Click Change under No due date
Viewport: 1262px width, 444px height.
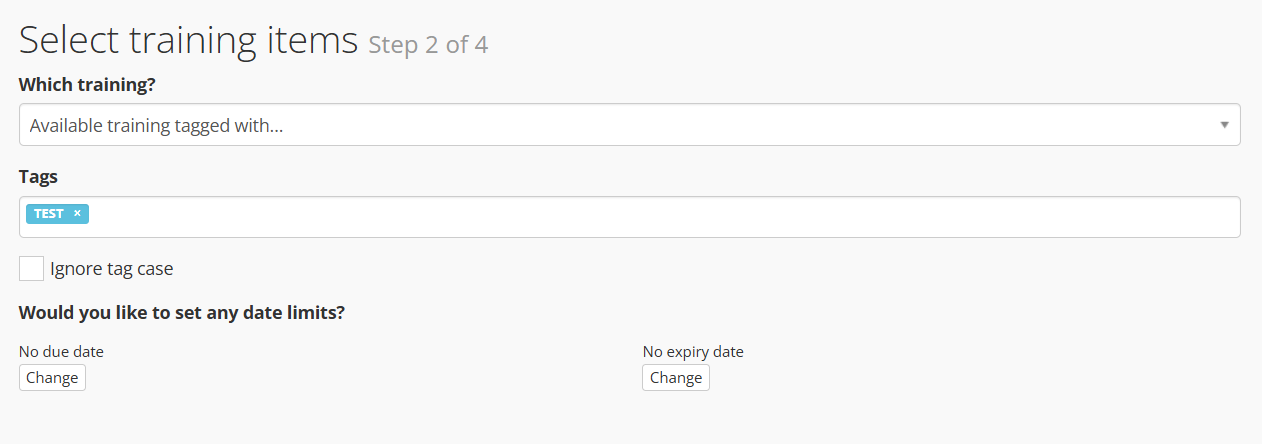[52, 377]
